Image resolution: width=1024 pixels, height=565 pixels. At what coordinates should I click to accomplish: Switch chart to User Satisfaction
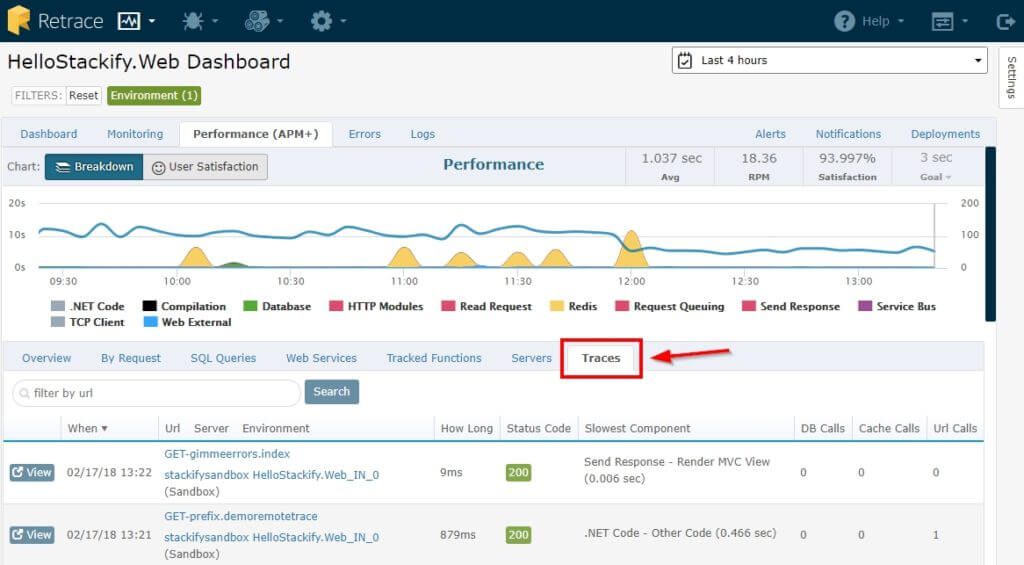pos(205,167)
